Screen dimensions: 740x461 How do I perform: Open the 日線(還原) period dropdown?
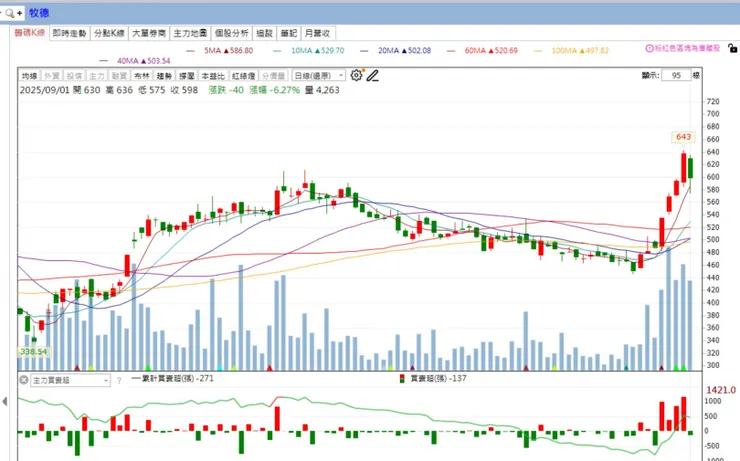[319, 75]
